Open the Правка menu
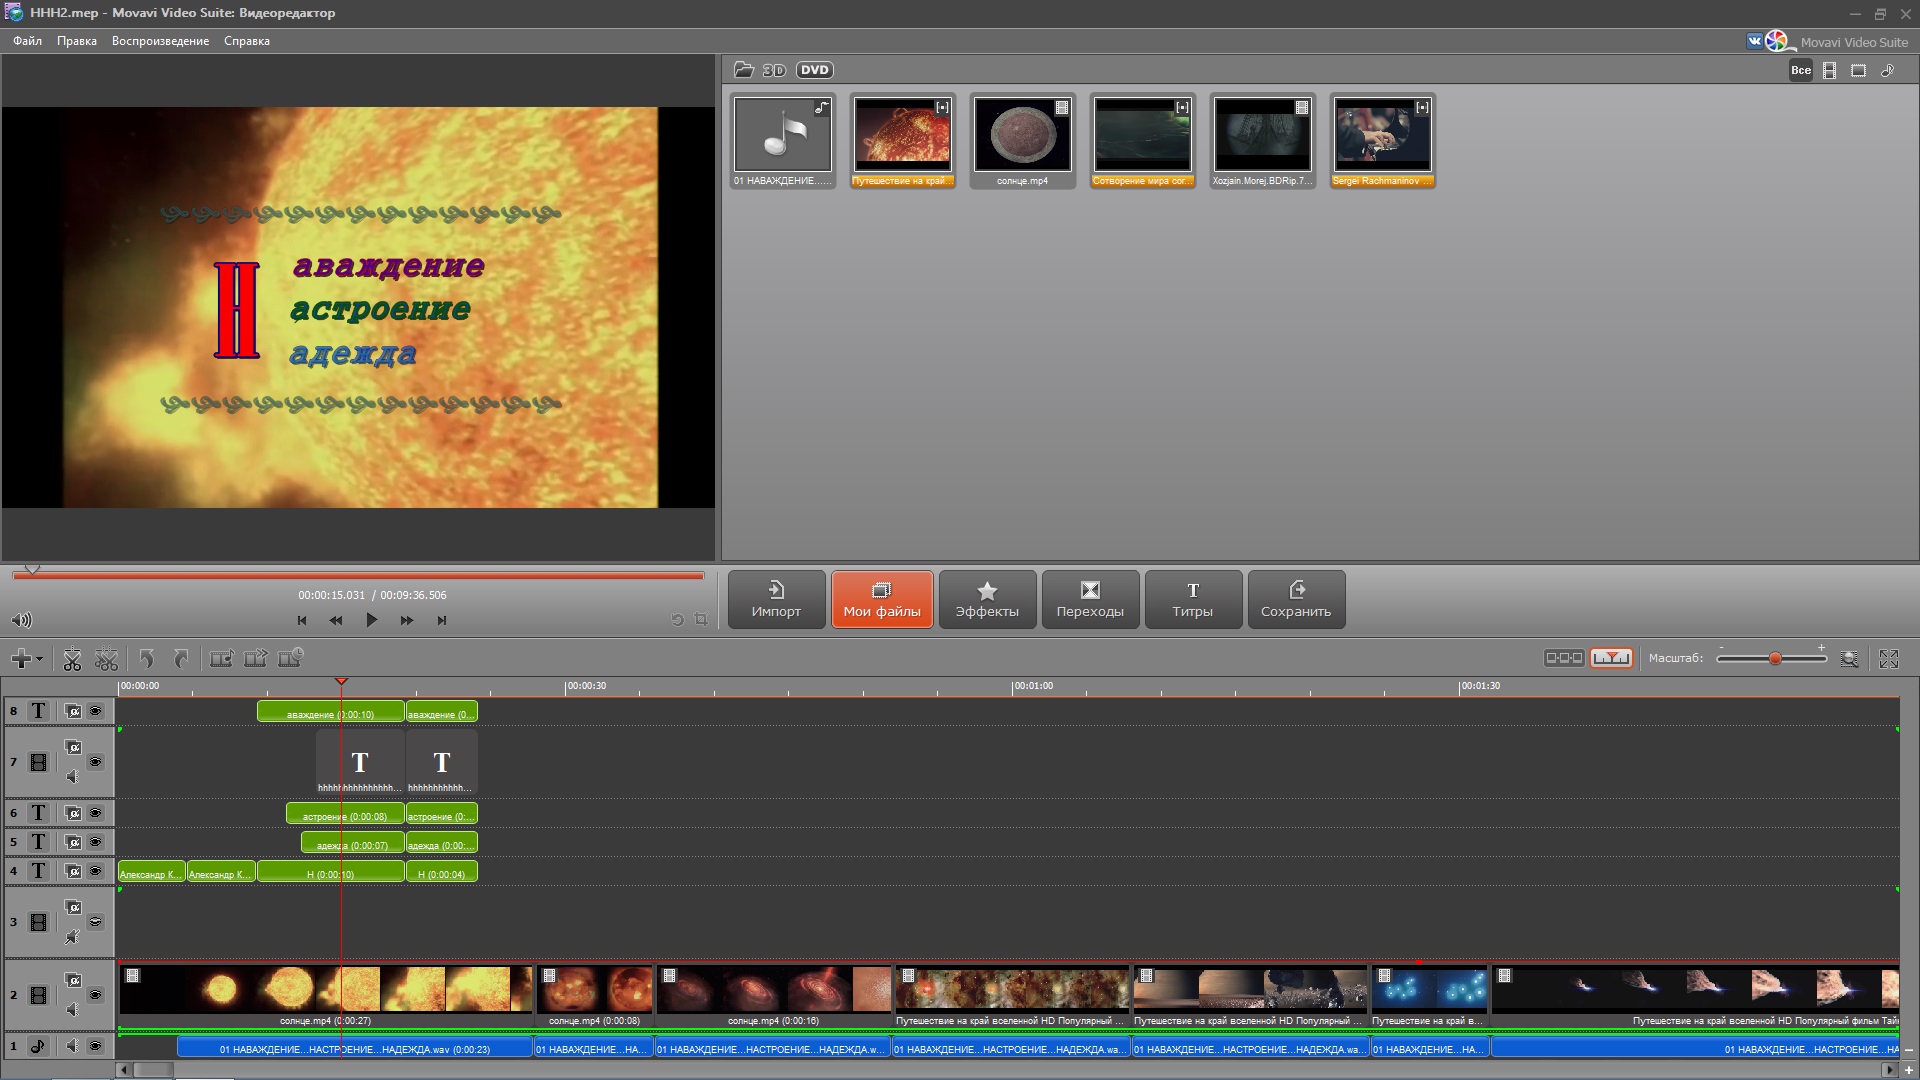The height and width of the screenshot is (1080, 1920). tap(76, 41)
